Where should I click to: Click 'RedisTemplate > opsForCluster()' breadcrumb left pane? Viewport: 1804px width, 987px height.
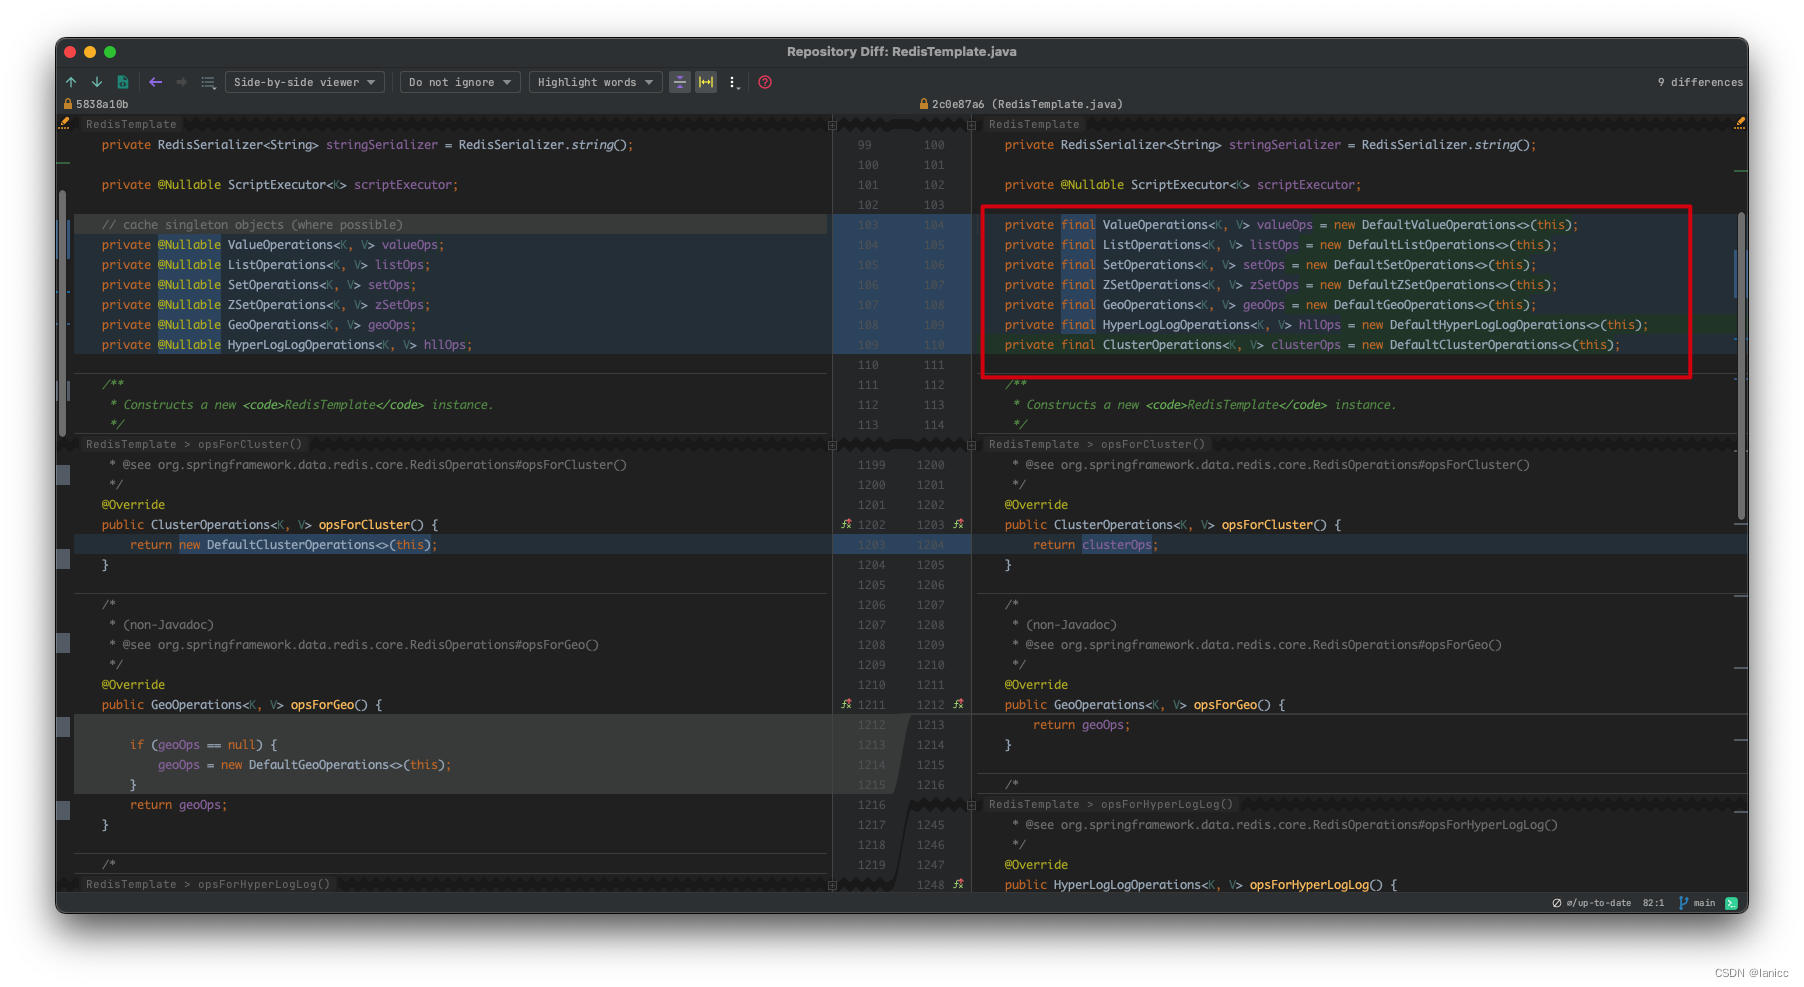tap(193, 444)
